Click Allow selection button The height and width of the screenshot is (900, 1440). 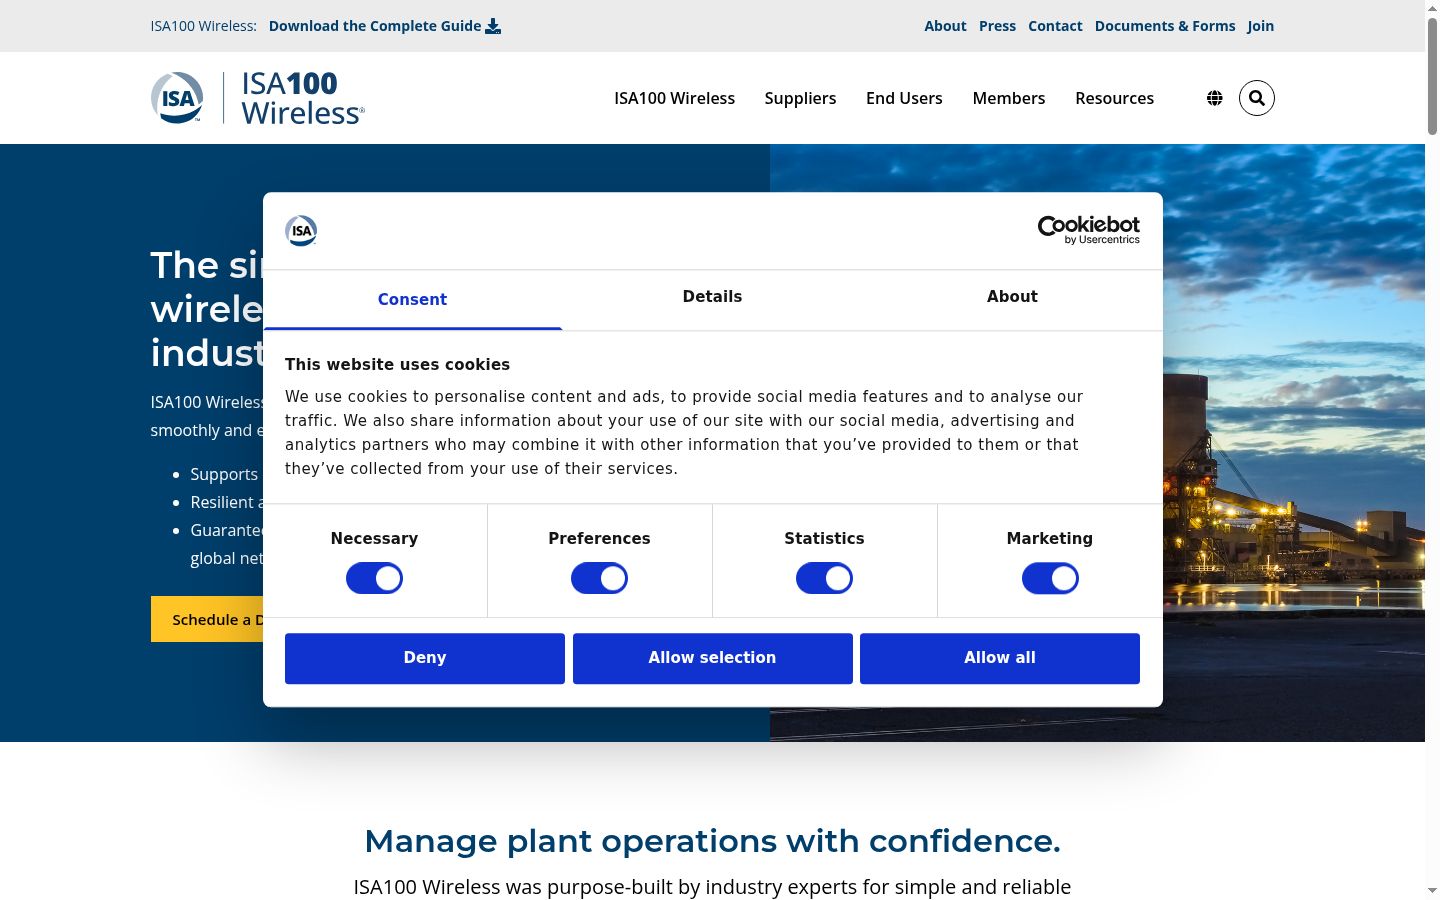coord(712,658)
